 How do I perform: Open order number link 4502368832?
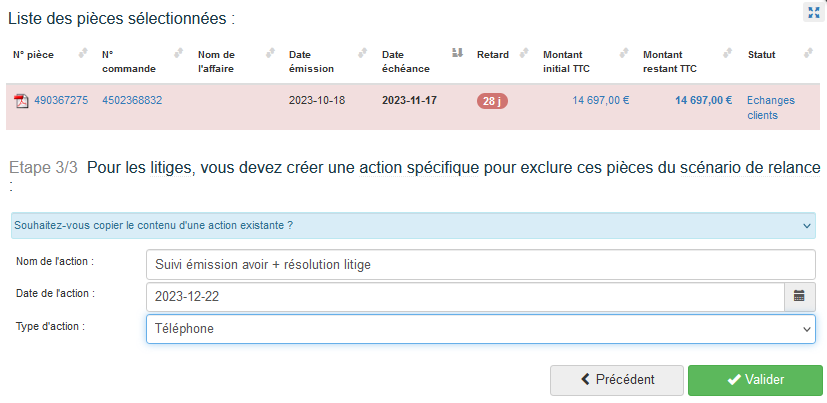(132, 100)
